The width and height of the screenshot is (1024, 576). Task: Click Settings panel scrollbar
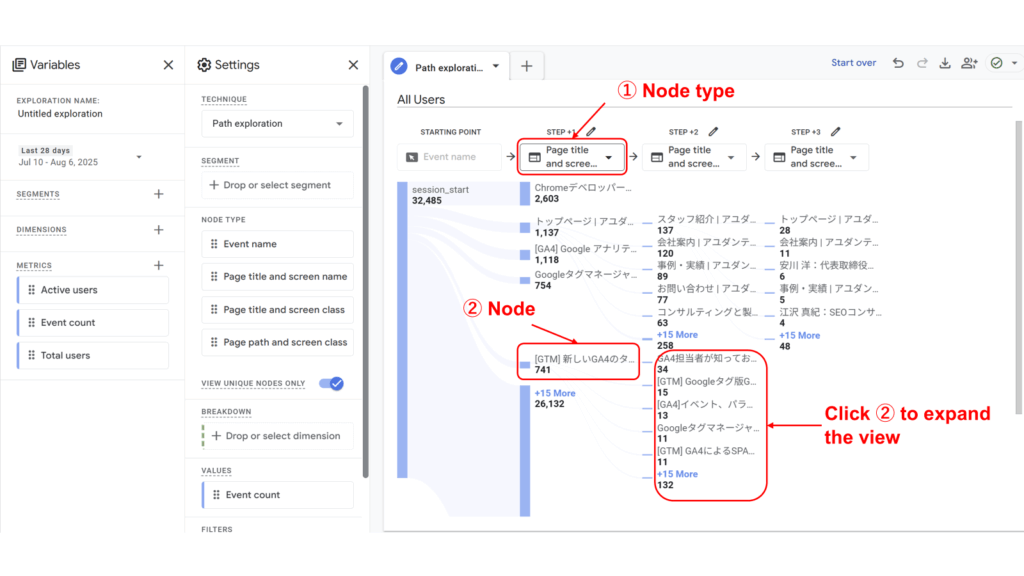[366, 281]
